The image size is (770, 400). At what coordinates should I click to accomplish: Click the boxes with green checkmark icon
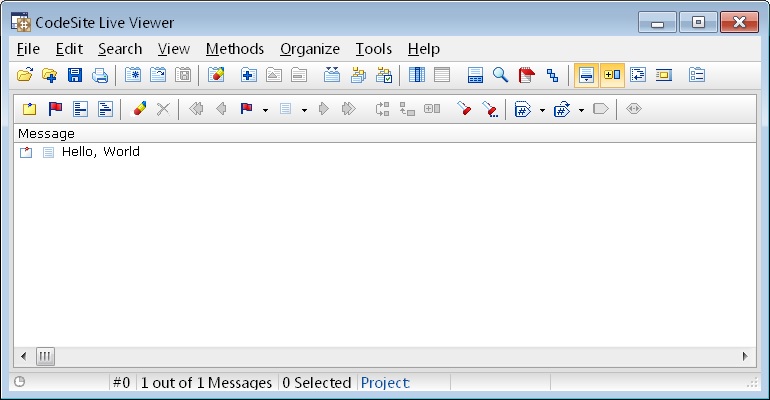384,75
